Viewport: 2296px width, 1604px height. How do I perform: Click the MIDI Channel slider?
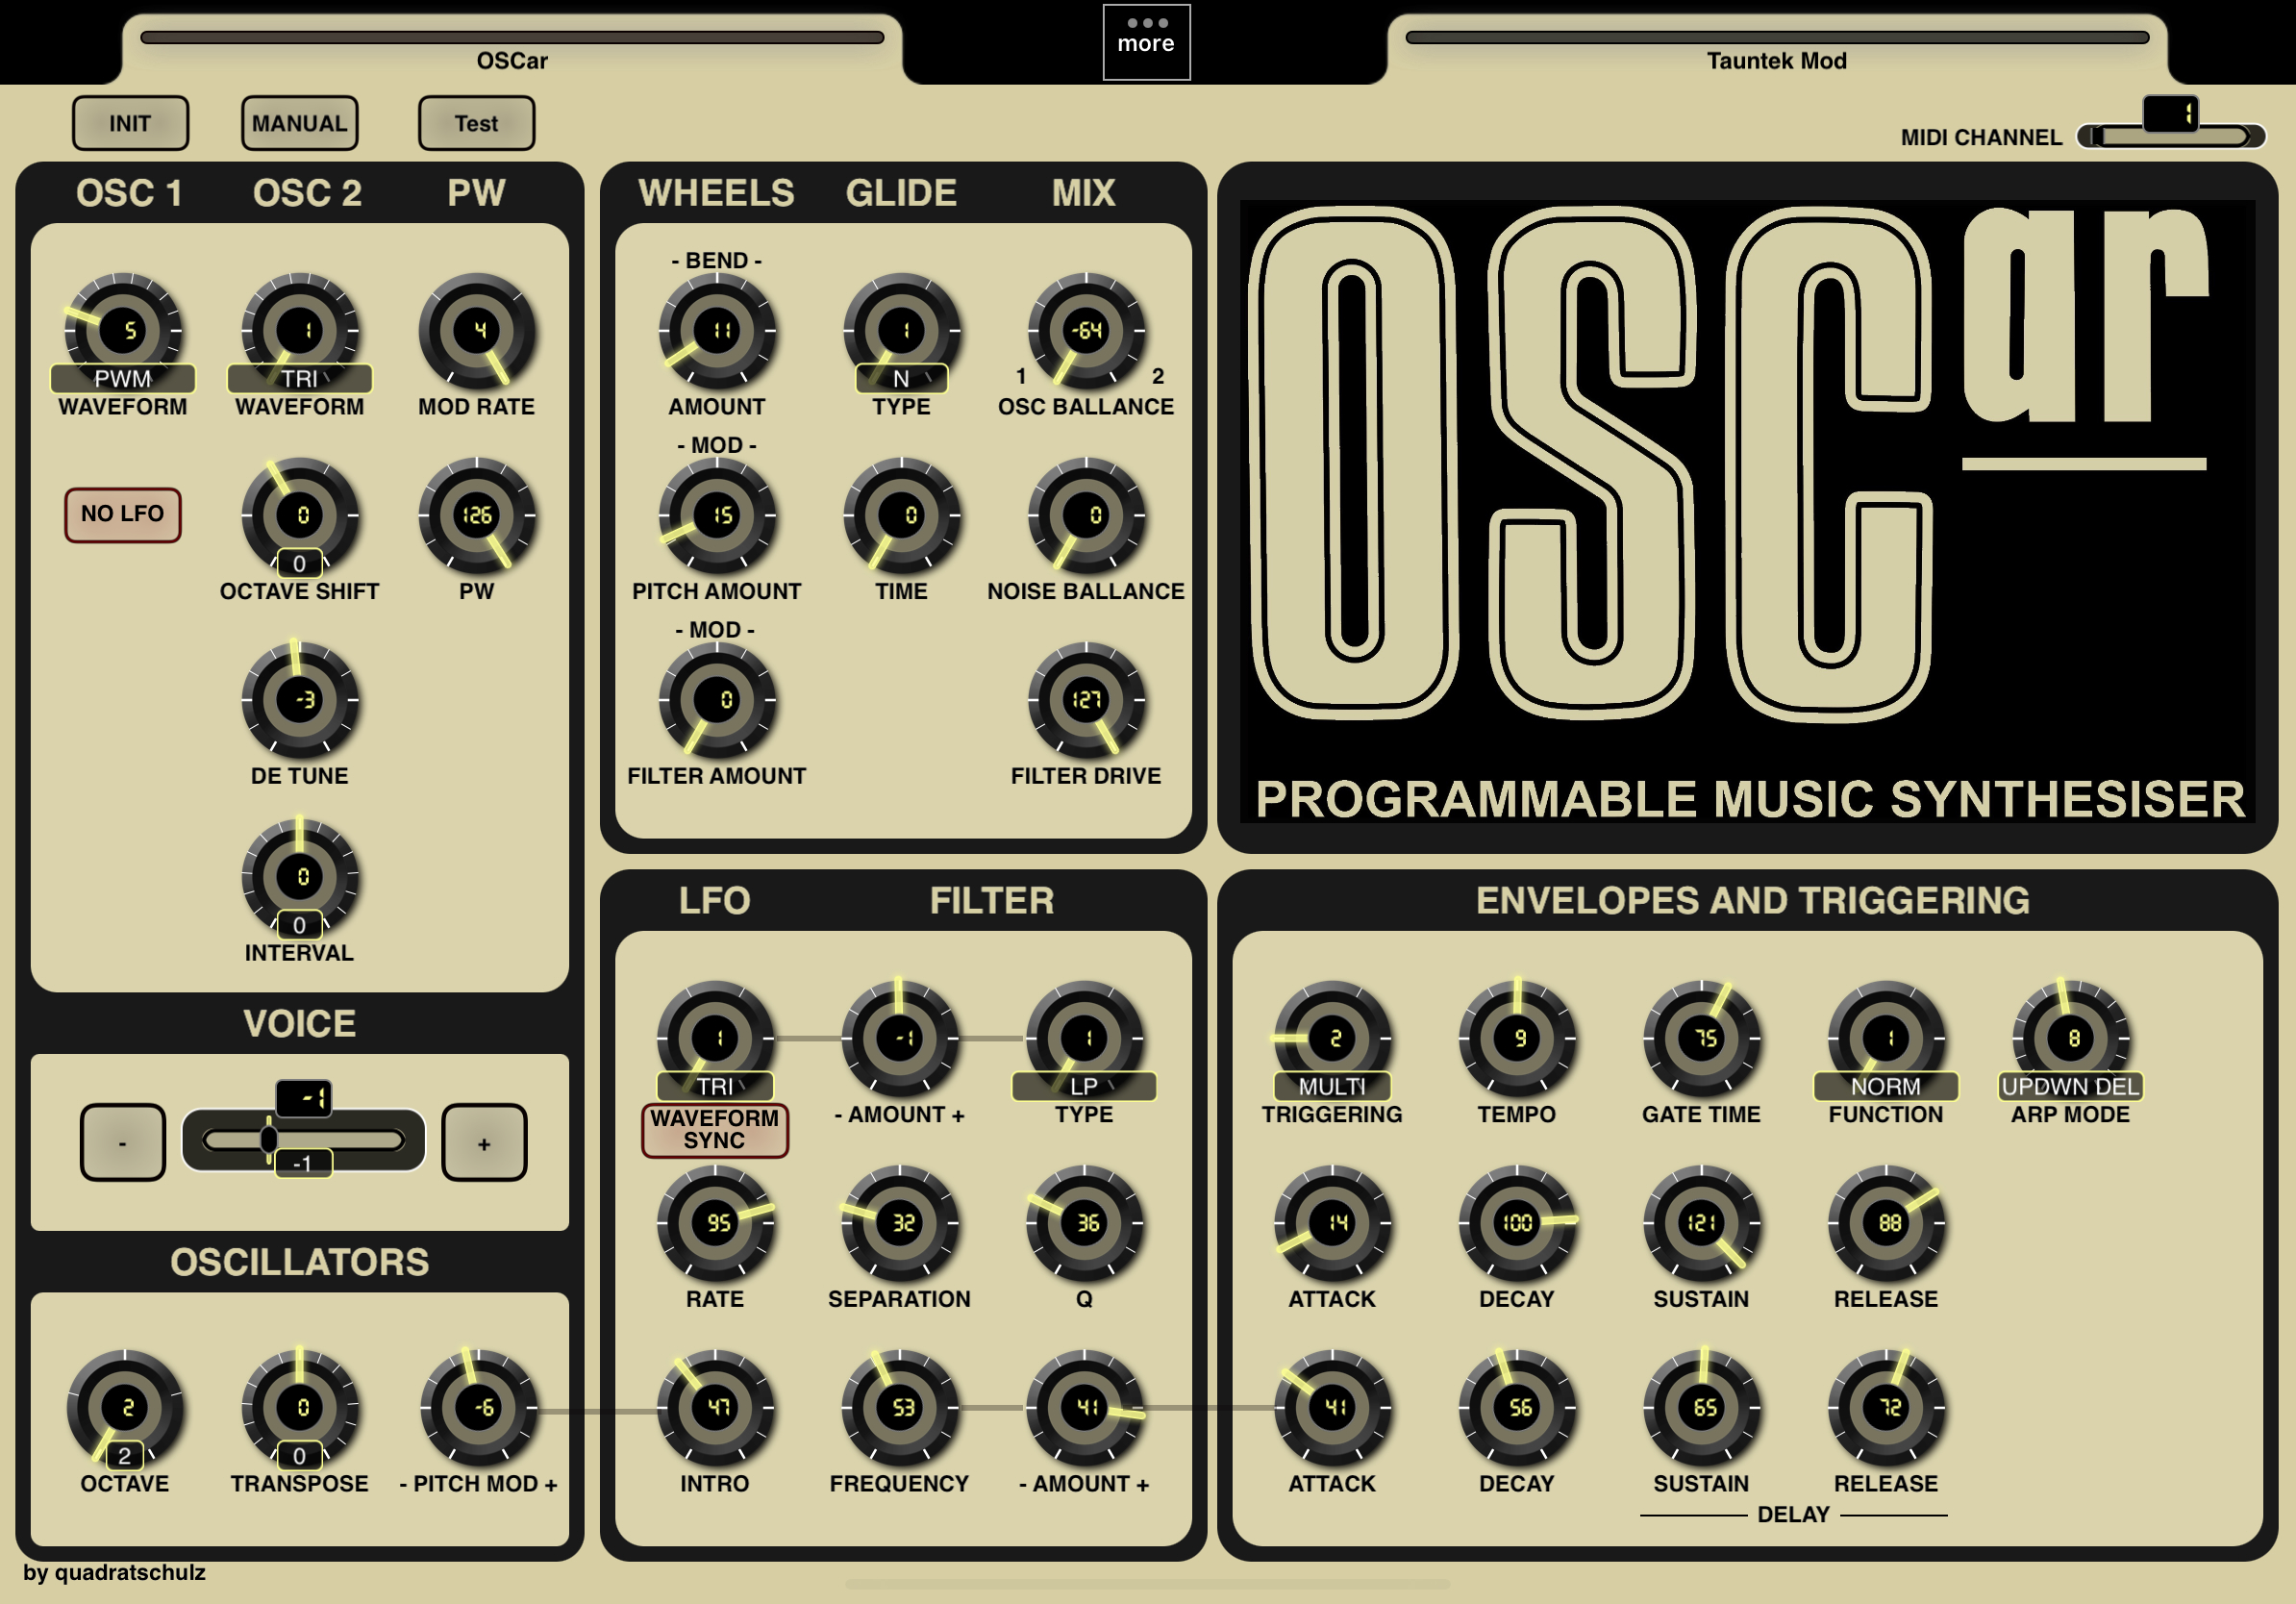coord(2172,136)
